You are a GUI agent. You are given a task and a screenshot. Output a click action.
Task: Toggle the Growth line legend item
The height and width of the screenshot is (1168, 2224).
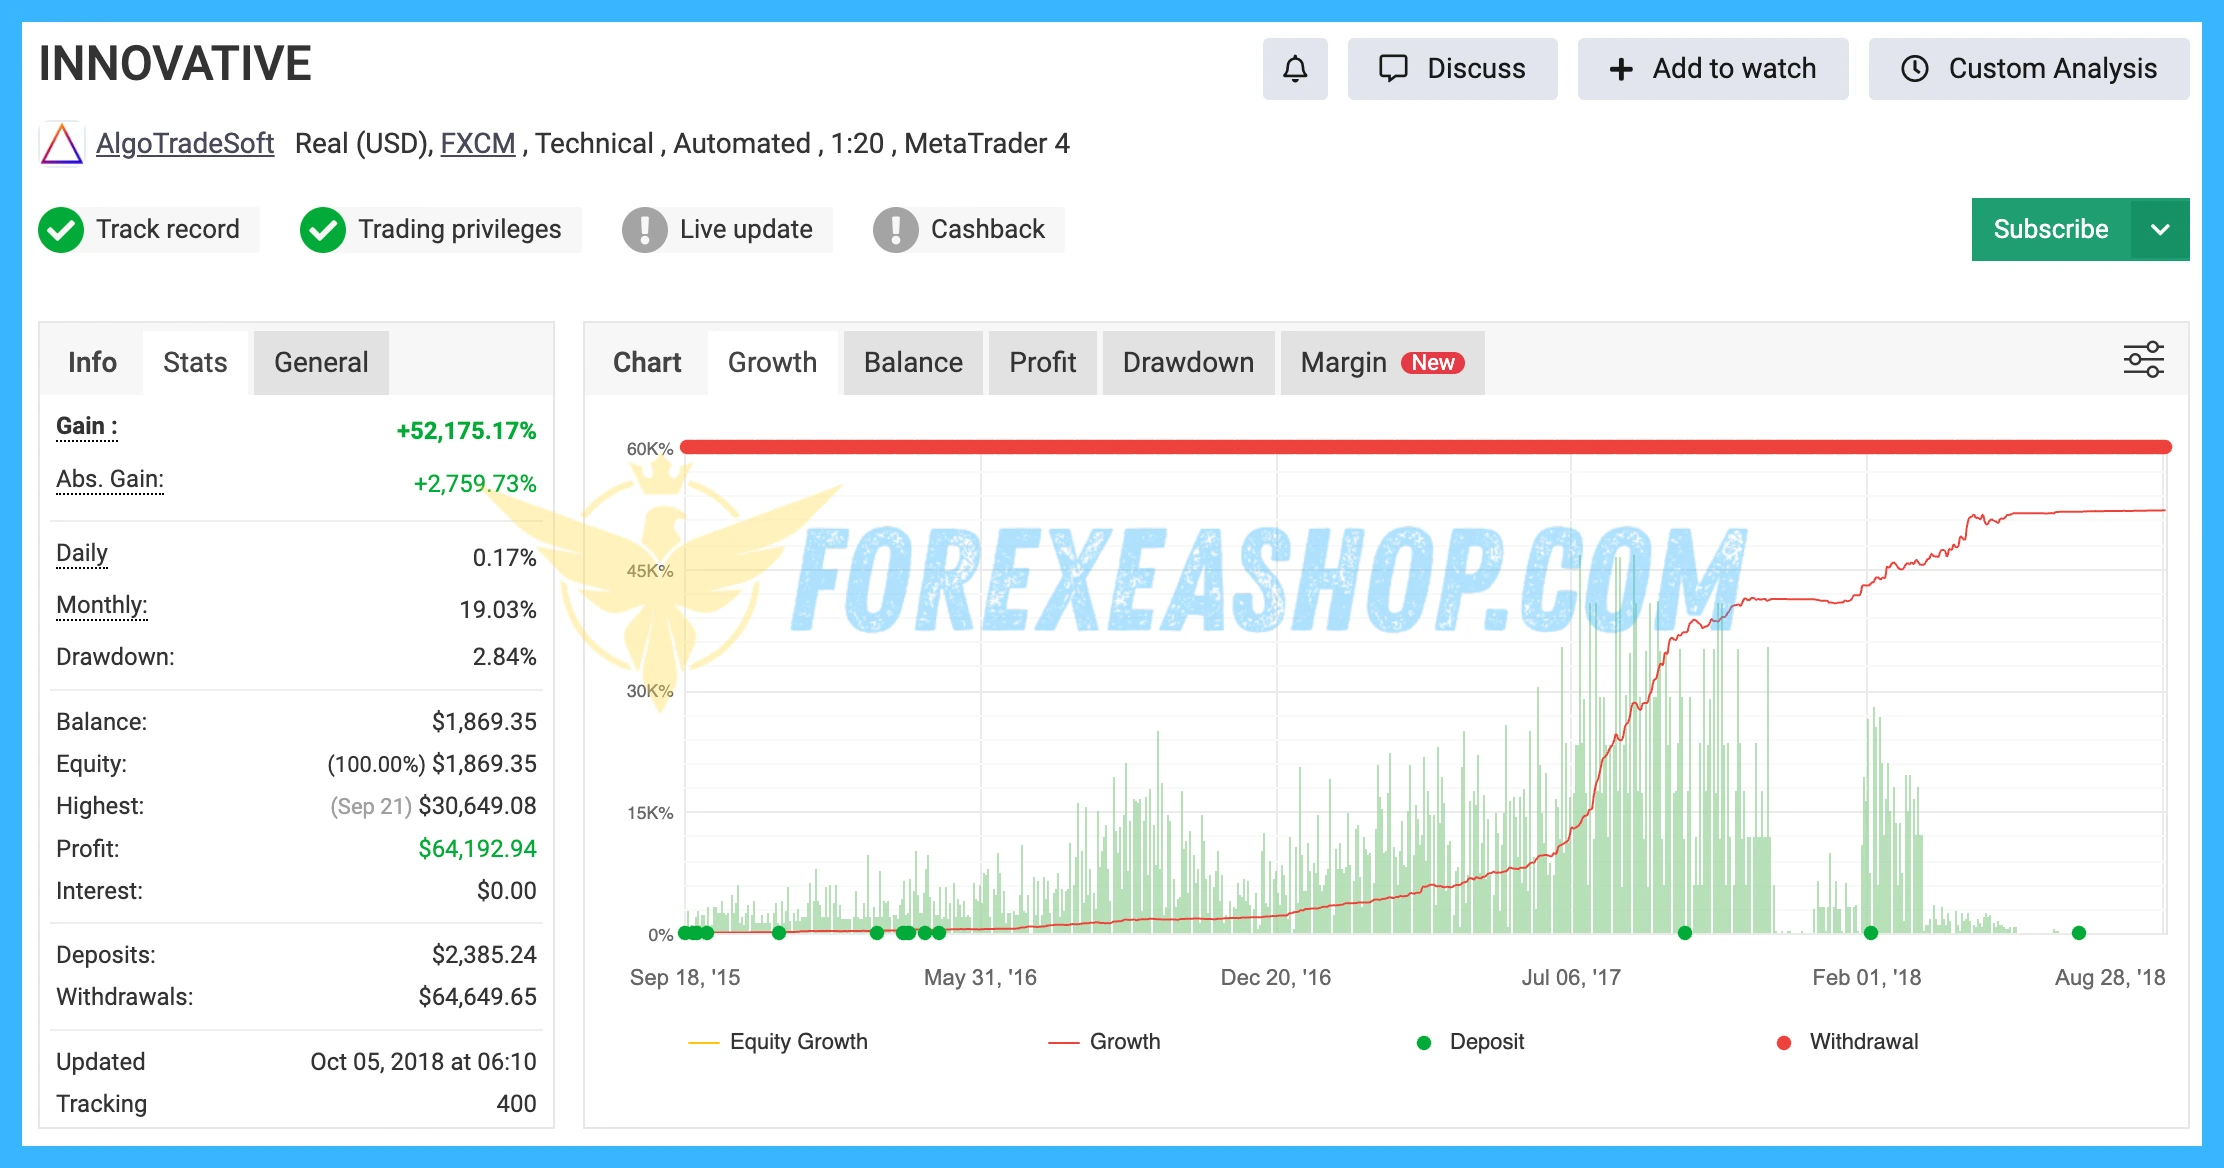click(1104, 1042)
